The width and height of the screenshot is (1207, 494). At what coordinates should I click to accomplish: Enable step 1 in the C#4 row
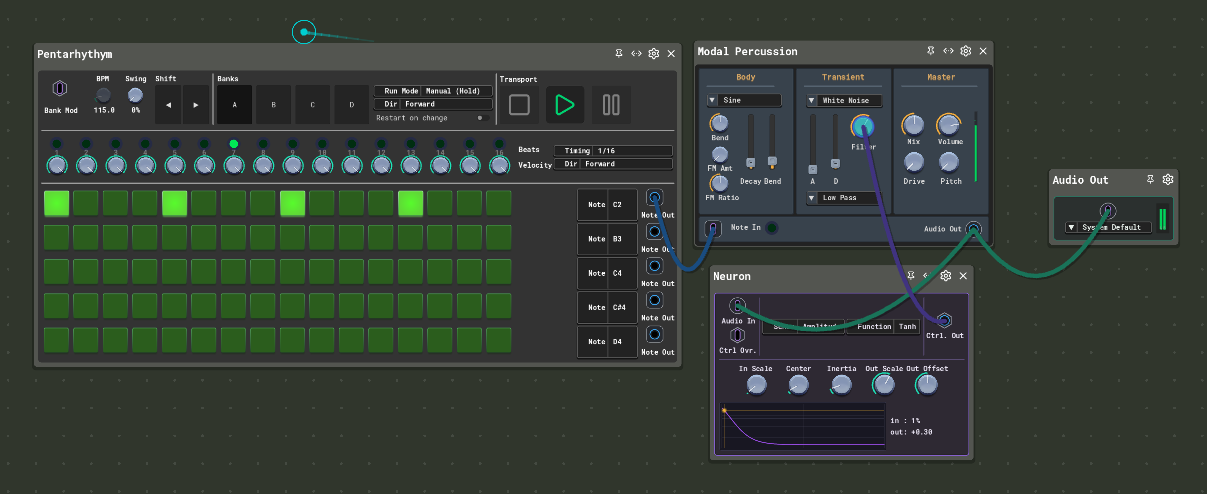point(57,306)
